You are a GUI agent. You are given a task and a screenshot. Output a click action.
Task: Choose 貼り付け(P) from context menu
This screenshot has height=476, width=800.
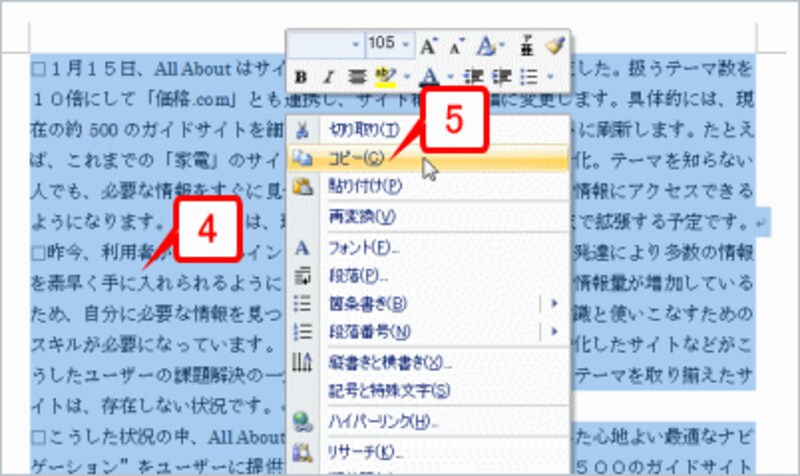pos(429,186)
